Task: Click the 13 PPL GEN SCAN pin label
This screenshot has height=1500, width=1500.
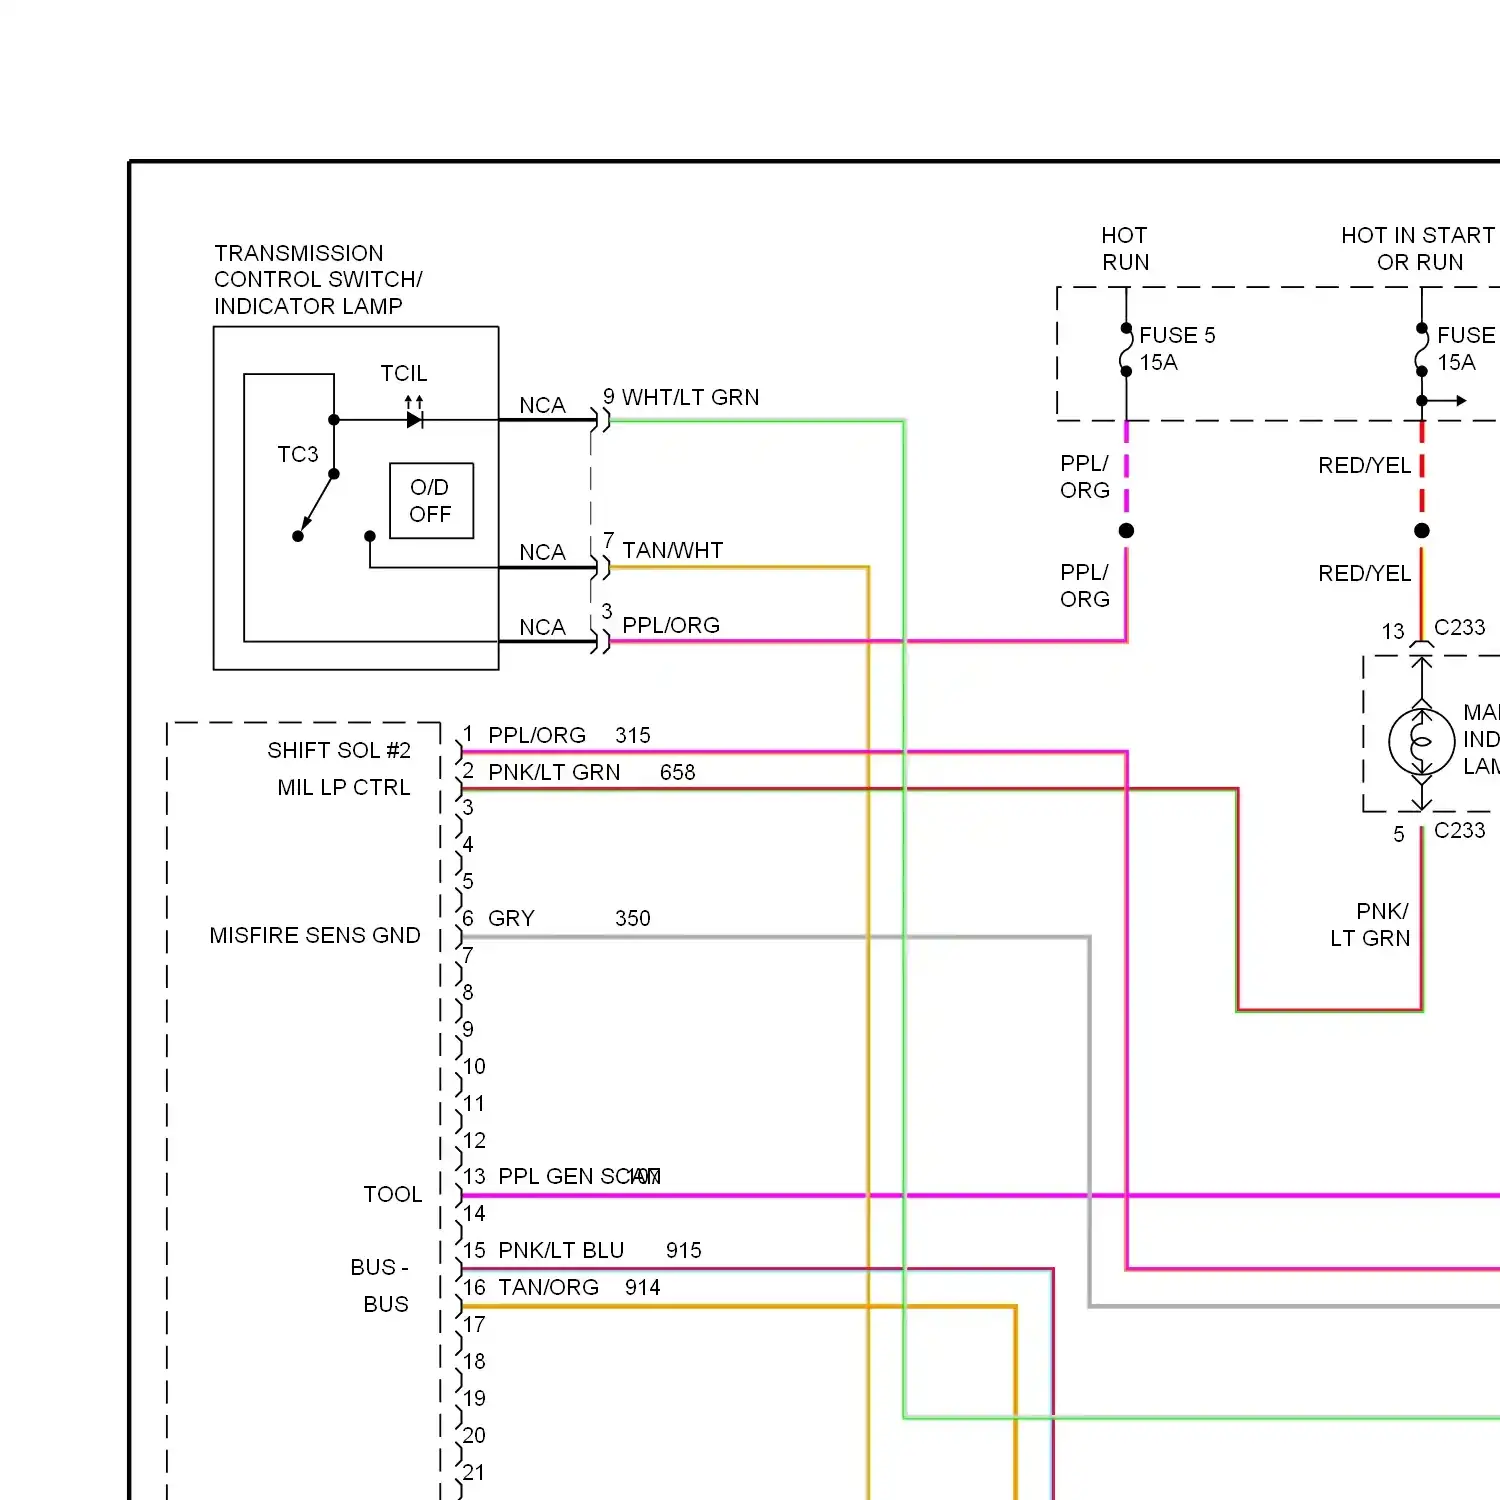Action: 561,1176
